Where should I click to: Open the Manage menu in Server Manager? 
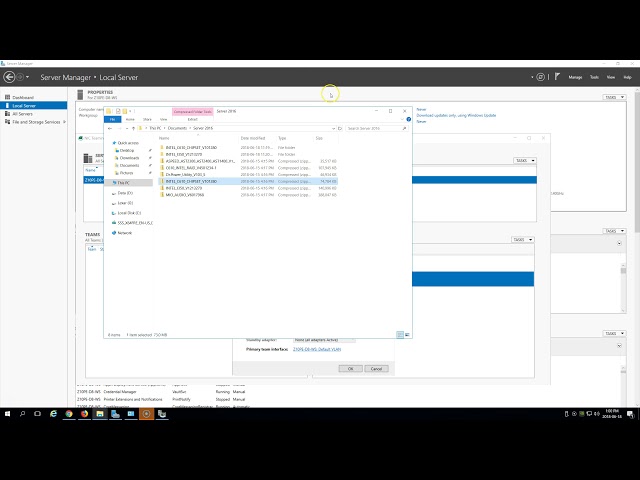(575, 77)
